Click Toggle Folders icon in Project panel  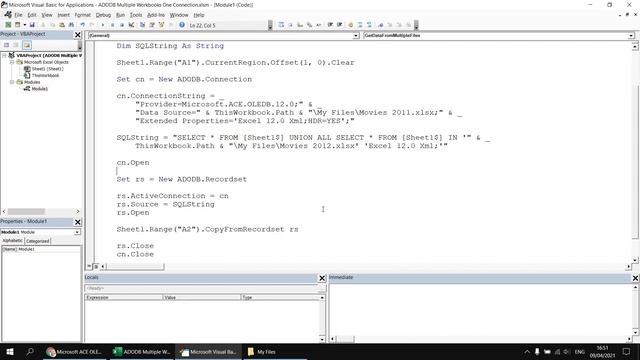point(27,45)
